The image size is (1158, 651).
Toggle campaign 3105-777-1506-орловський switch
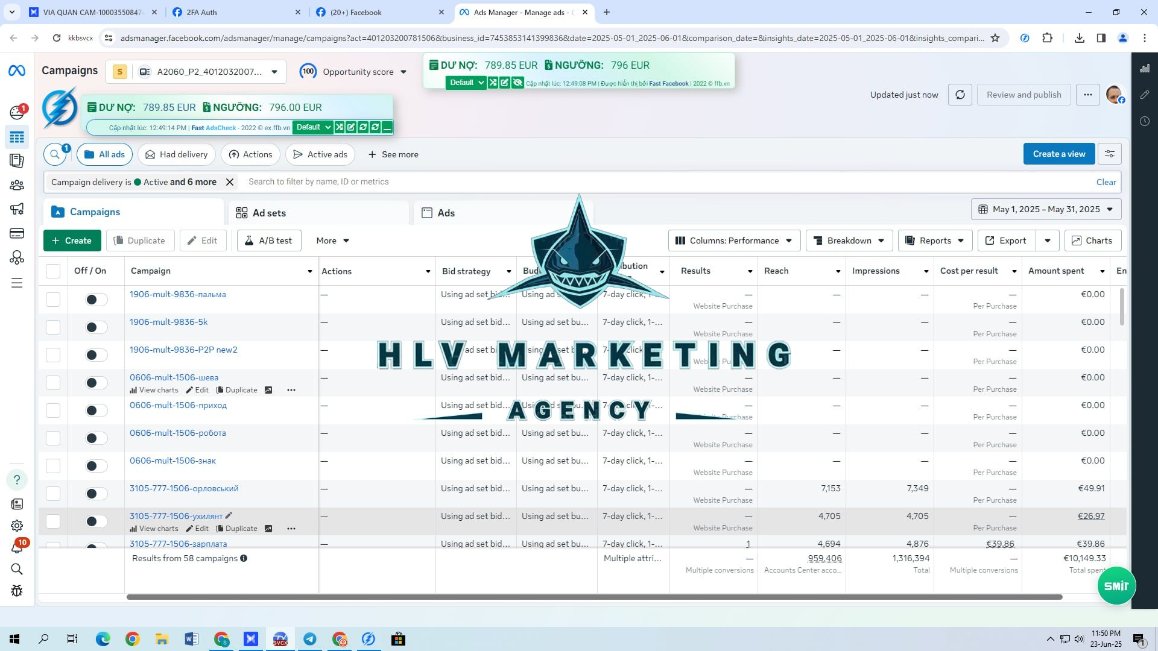point(95,494)
